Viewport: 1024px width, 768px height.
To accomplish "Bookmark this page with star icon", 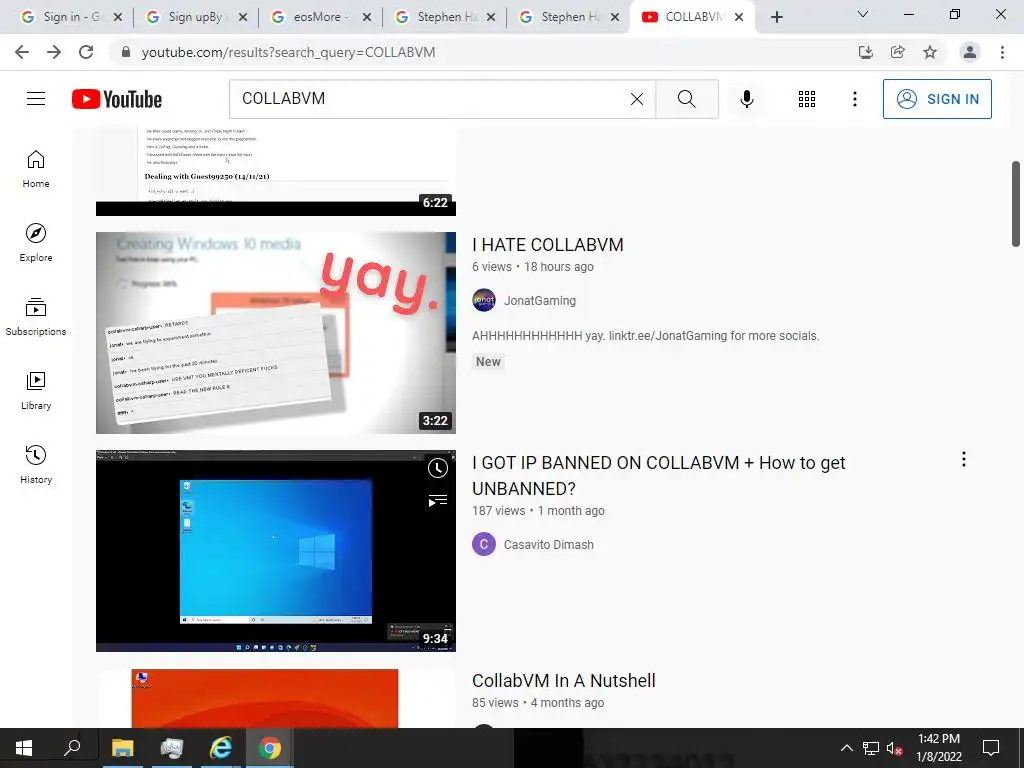I will point(929,52).
